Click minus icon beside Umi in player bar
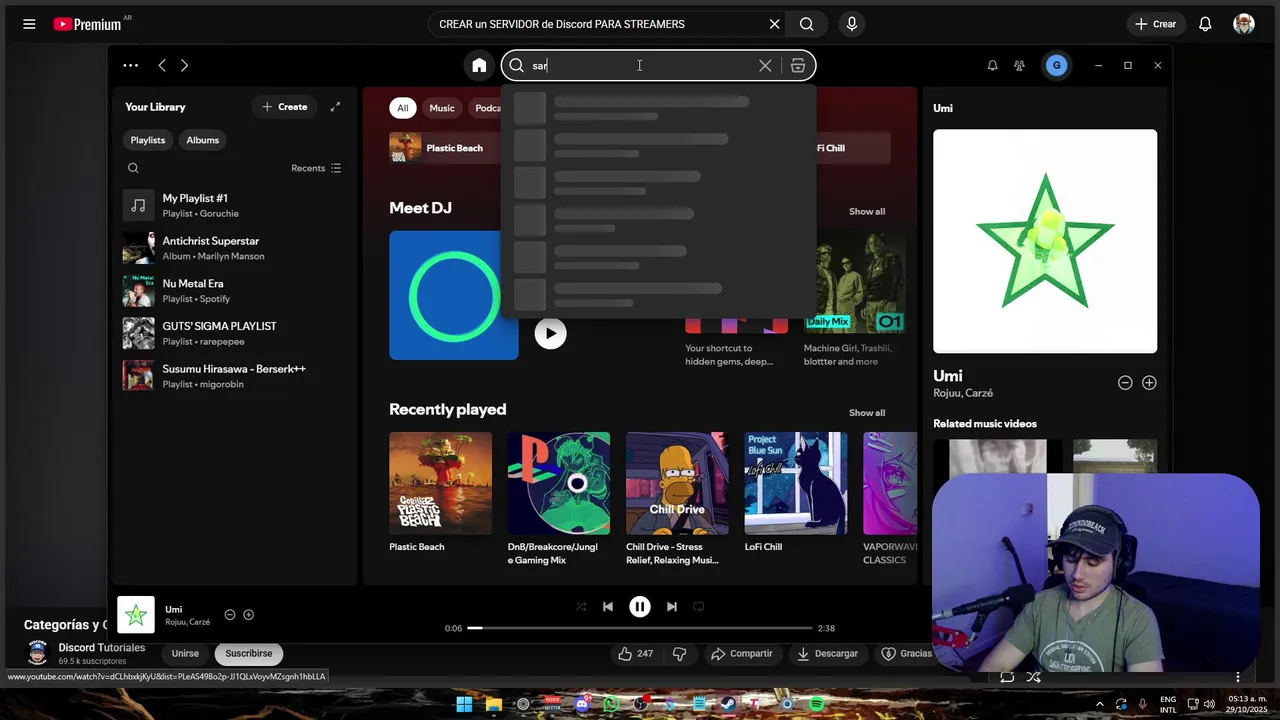Screen dimensions: 1280x720 (x=230, y=615)
